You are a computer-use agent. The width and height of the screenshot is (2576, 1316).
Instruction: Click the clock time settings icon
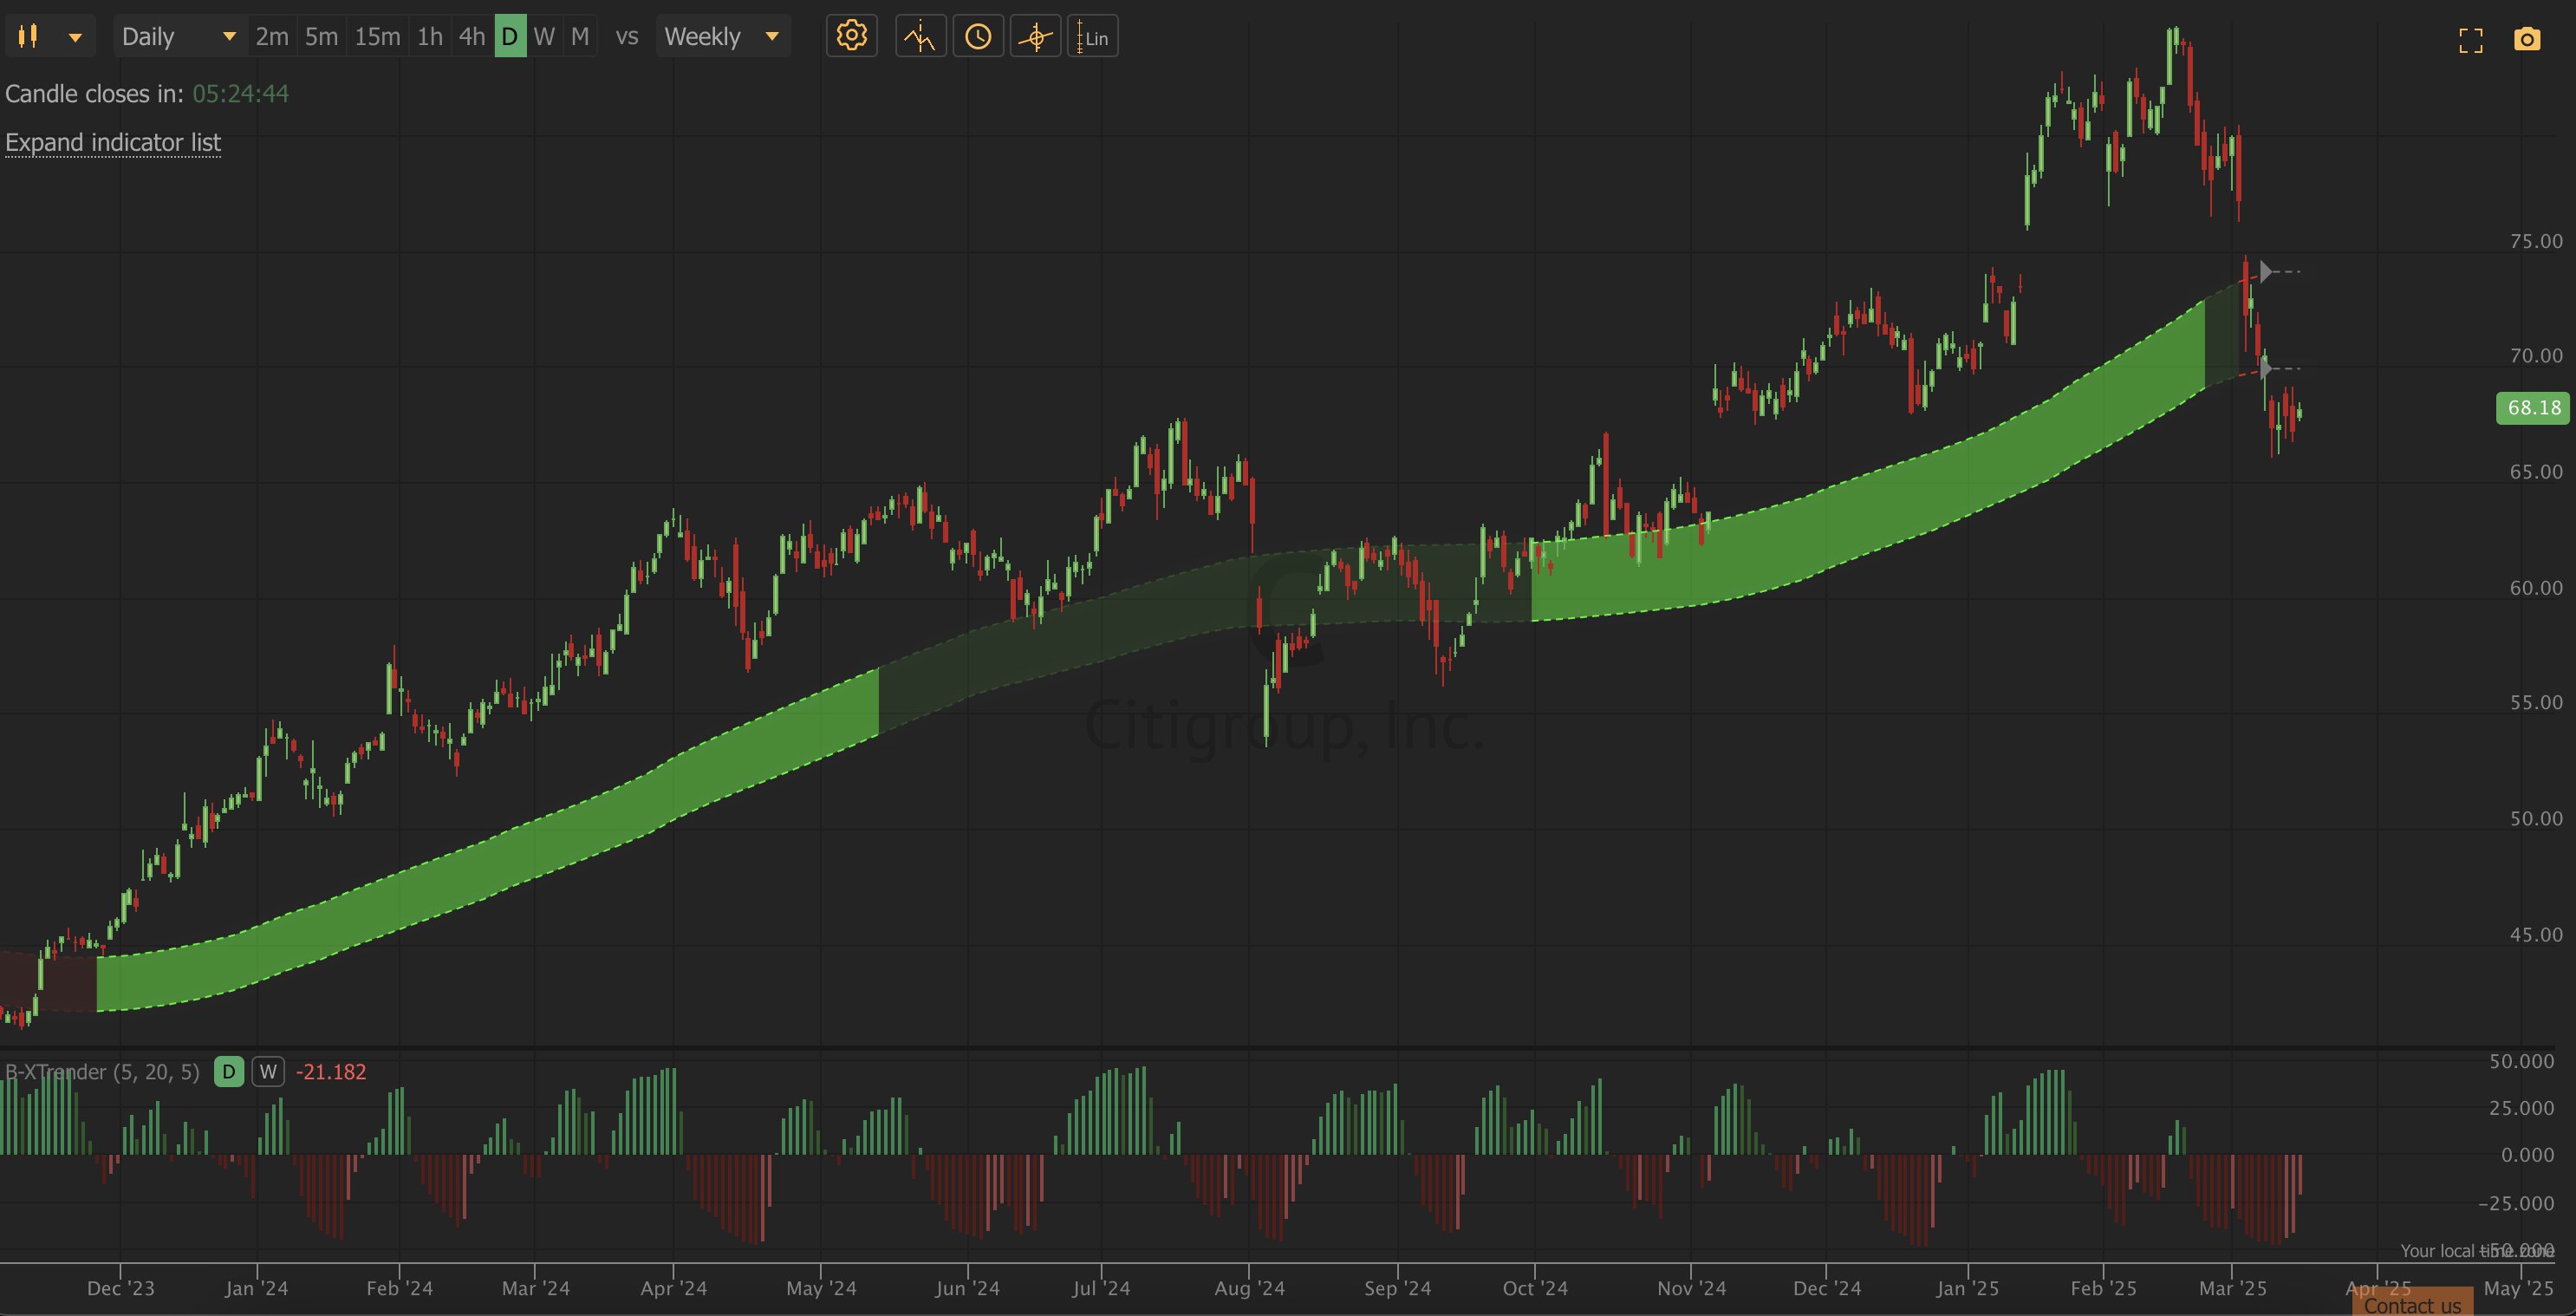pyautogui.click(x=977, y=37)
